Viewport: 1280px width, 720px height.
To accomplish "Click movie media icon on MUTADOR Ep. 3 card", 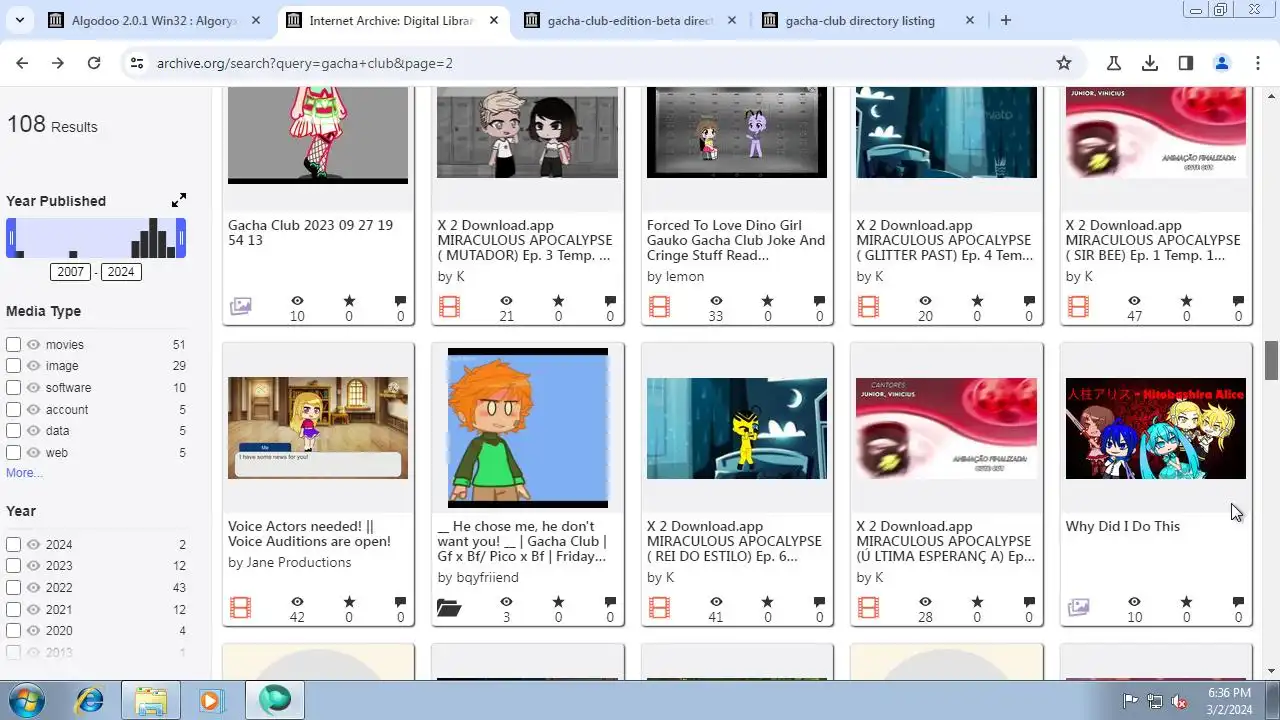I will click(449, 306).
